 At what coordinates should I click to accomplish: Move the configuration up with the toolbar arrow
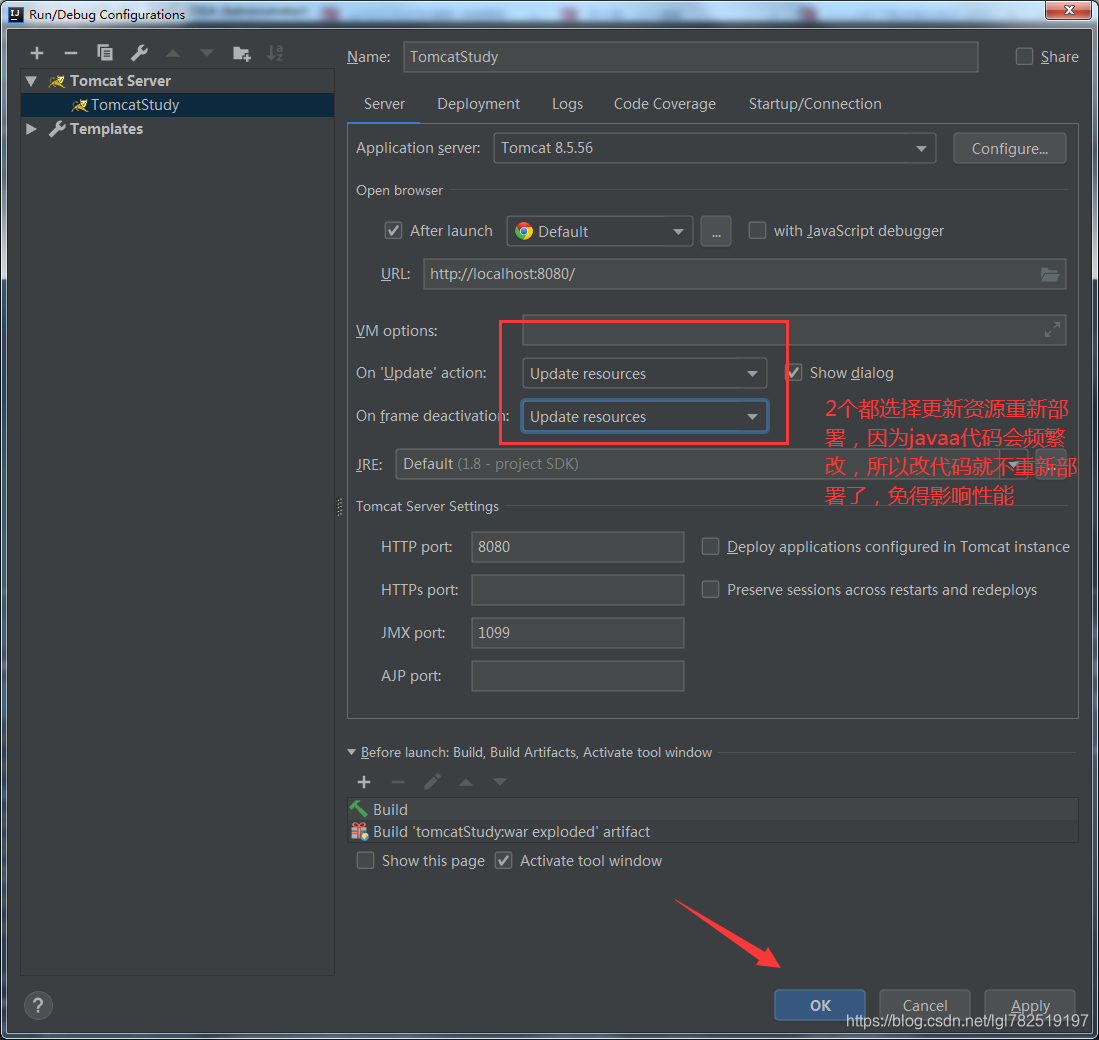172,53
